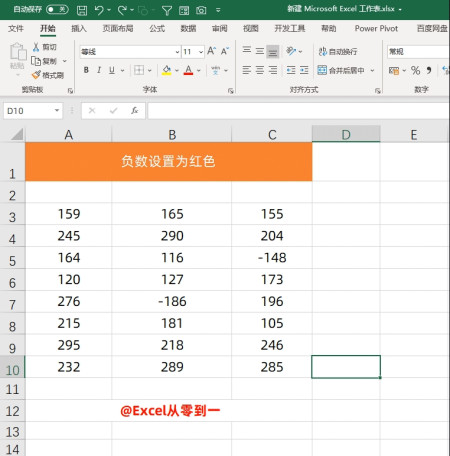Click the Select All corner triangle
This screenshot has height=456, width=450.
click(x=16, y=134)
